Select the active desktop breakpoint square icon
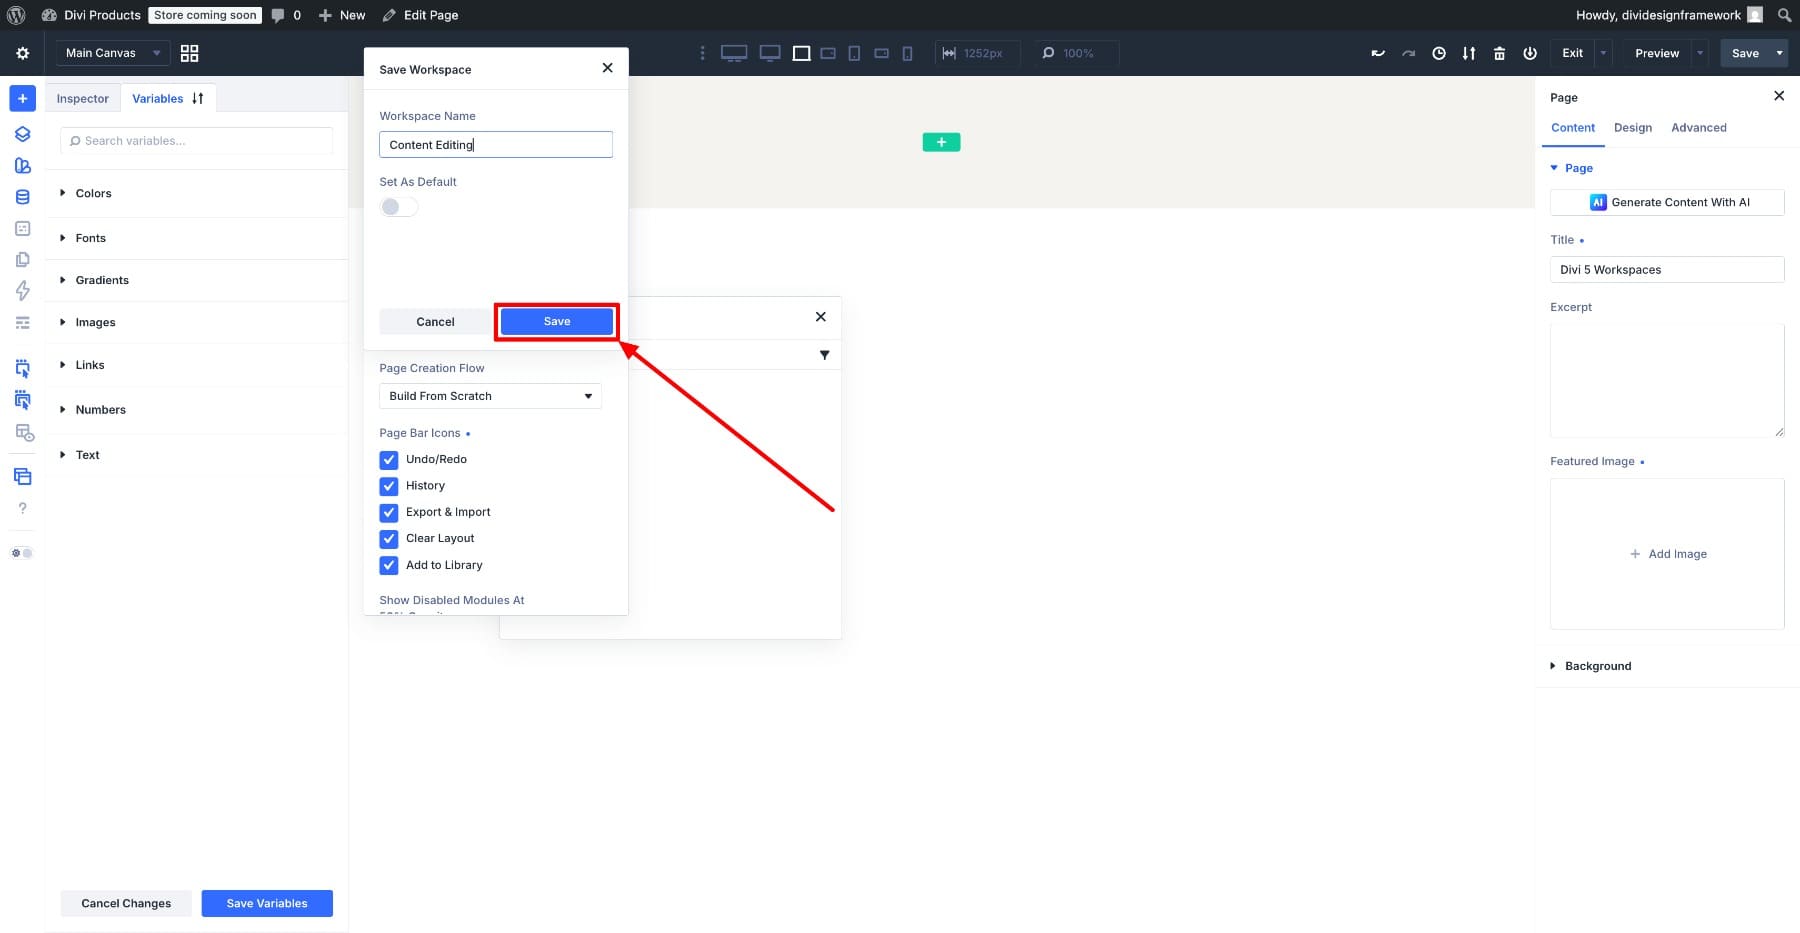The height and width of the screenshot is (933, 1800). point(801,53)
